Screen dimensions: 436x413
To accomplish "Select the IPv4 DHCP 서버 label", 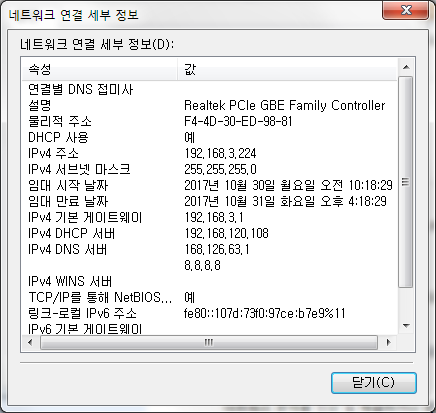I will pyautogui.click(x=72, y=233).
